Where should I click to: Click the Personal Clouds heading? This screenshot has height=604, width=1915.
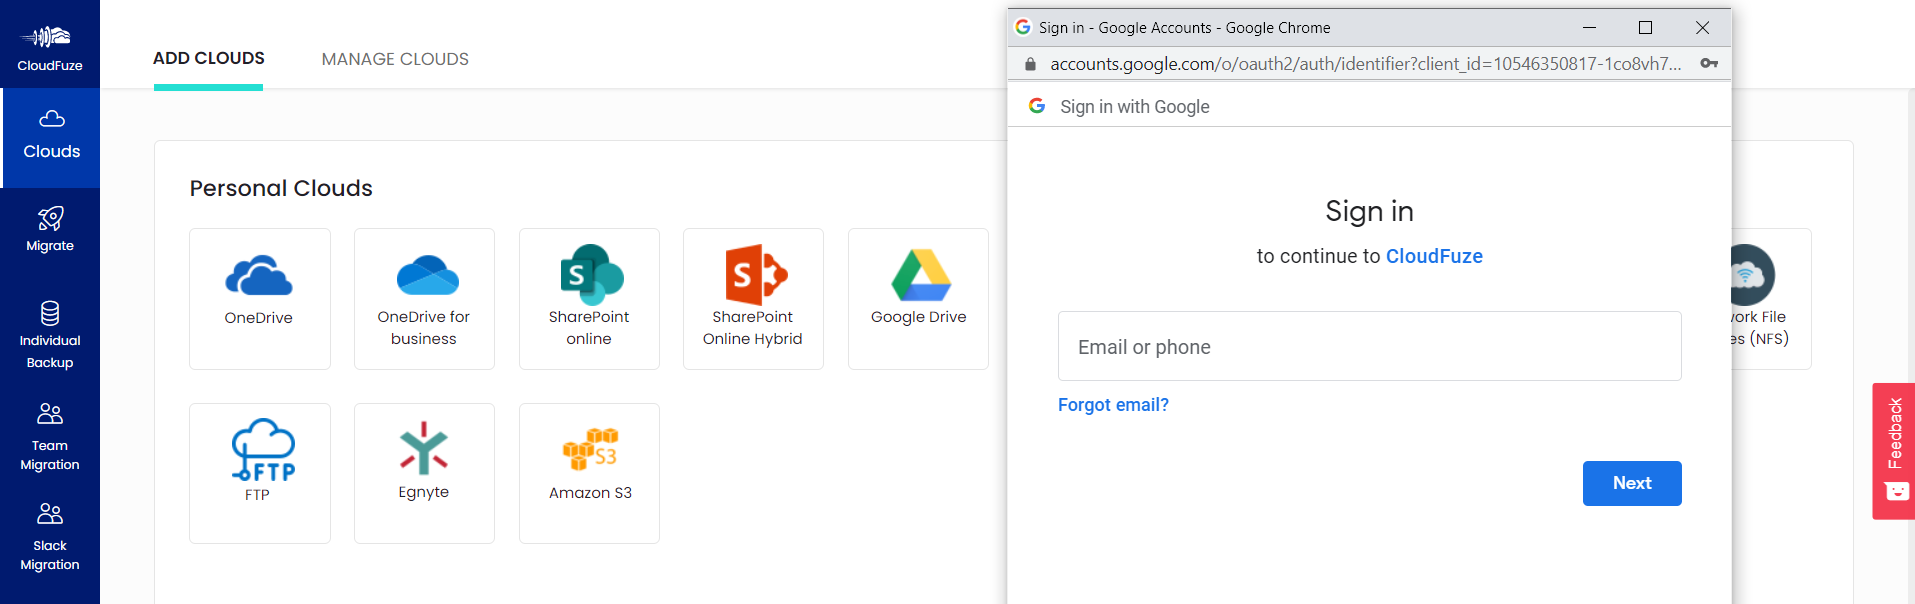pyautogui.click(x=281, y=188)
